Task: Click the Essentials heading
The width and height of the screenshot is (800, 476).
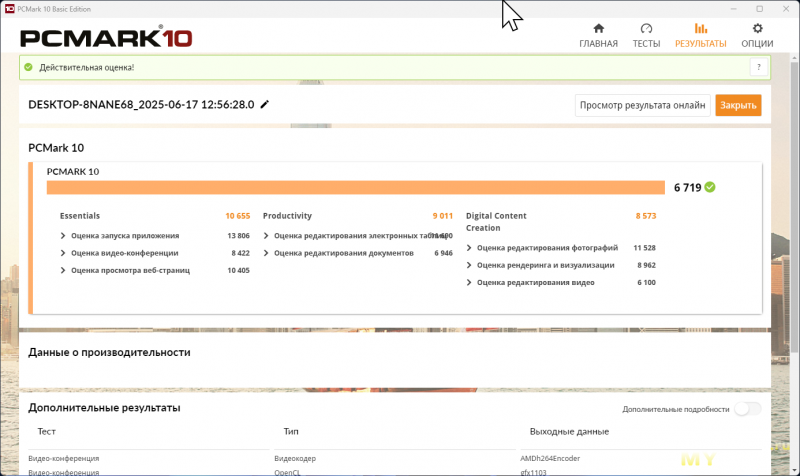Action: point(80,216)
